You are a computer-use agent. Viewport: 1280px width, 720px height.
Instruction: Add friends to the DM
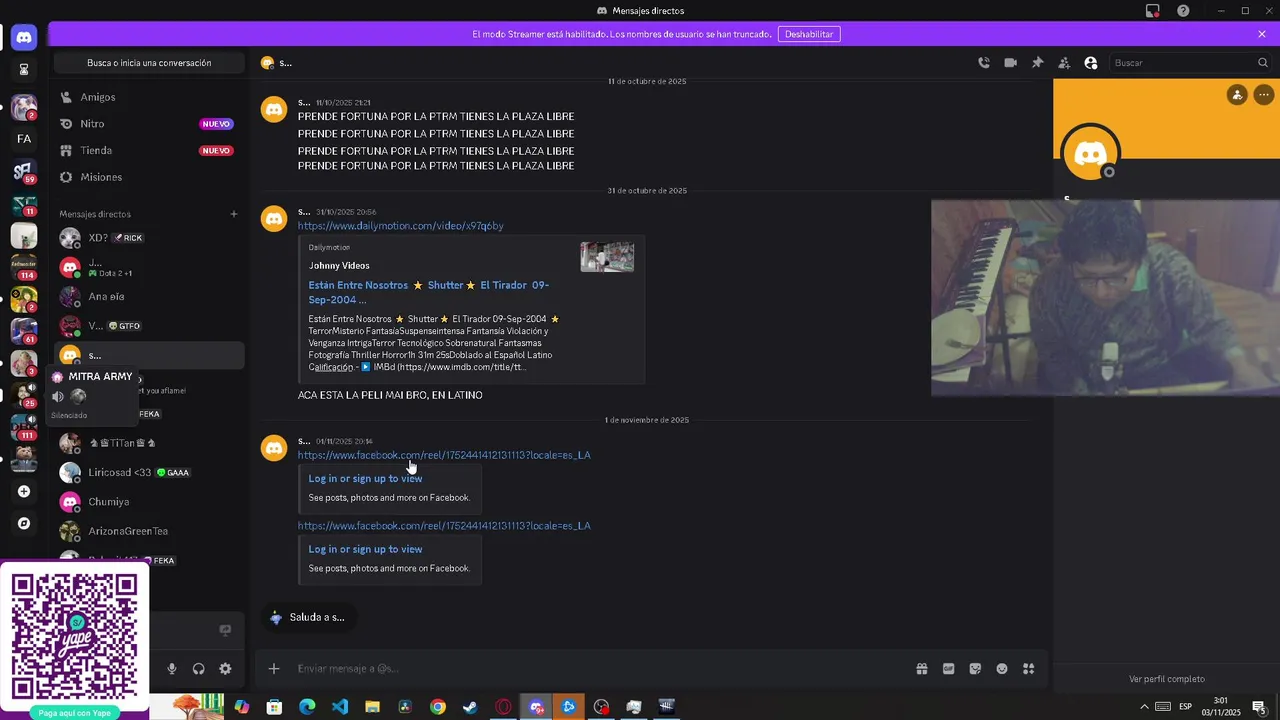pos(1064,63)
